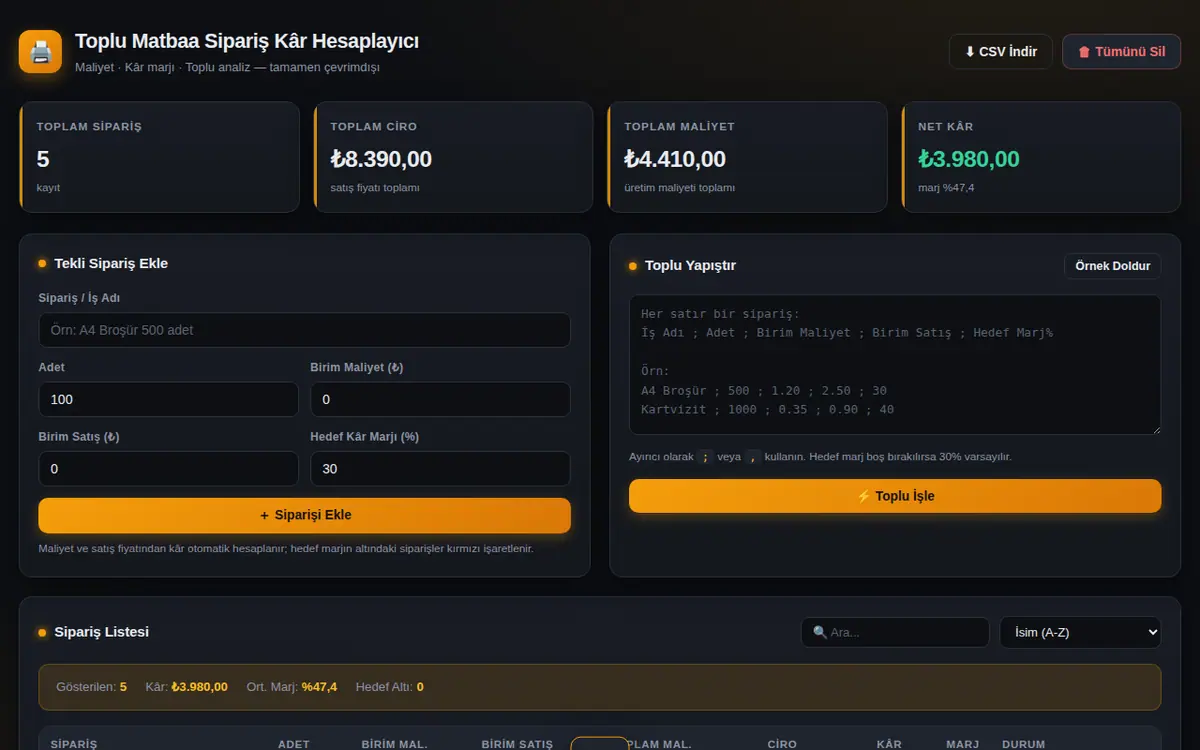Click the printer logo icon
The image size is (1200, 750).
[x=40, y=51]
